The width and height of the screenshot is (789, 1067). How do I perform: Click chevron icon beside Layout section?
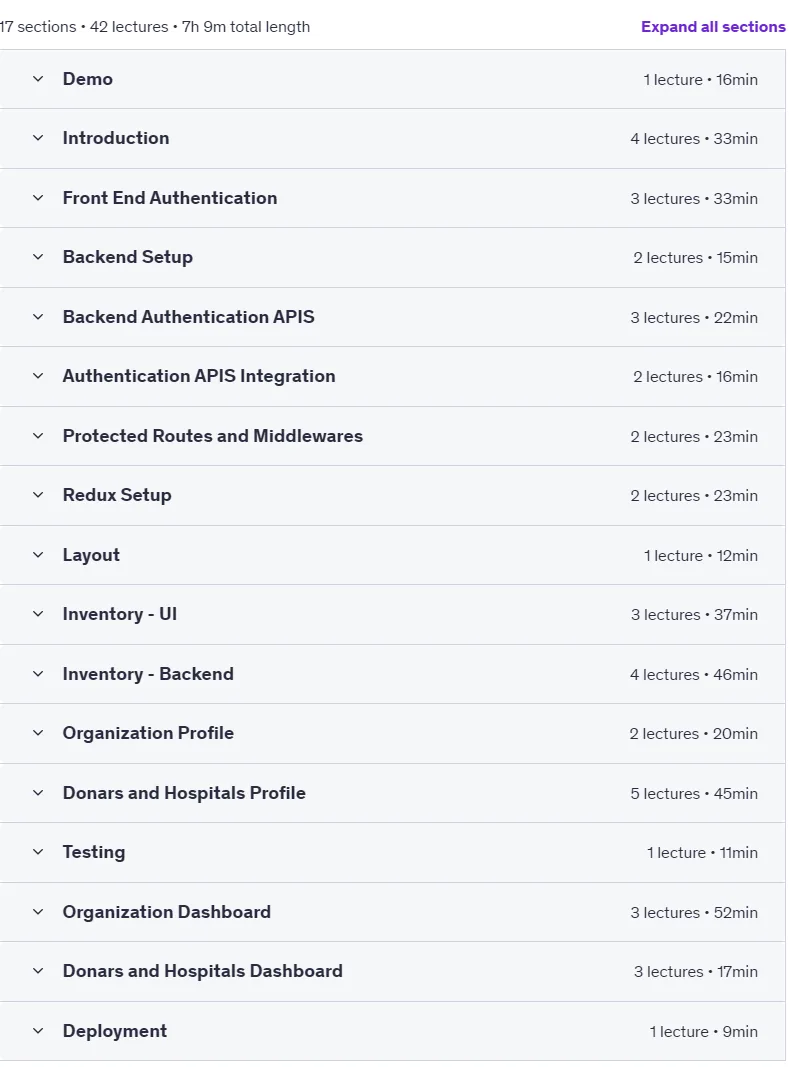38,555
